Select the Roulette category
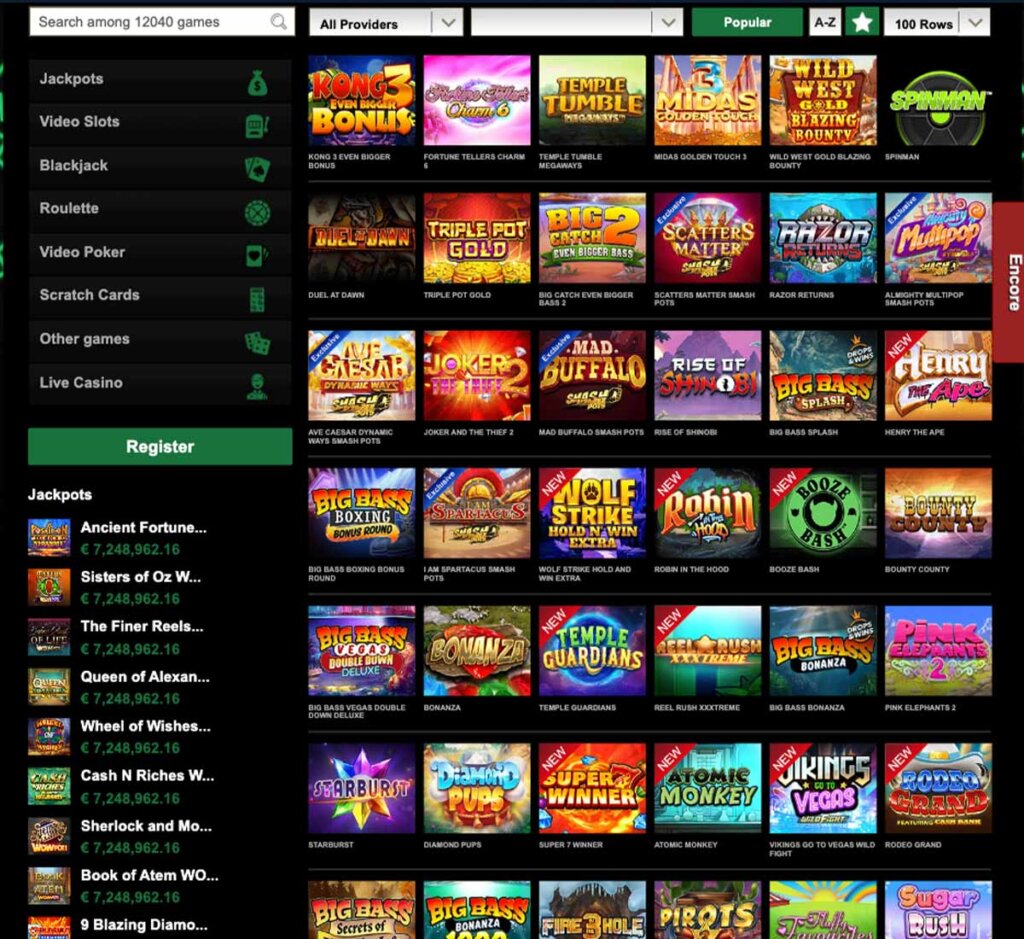Viewport: 1024px width, 939px height. [x=160, y=210]
